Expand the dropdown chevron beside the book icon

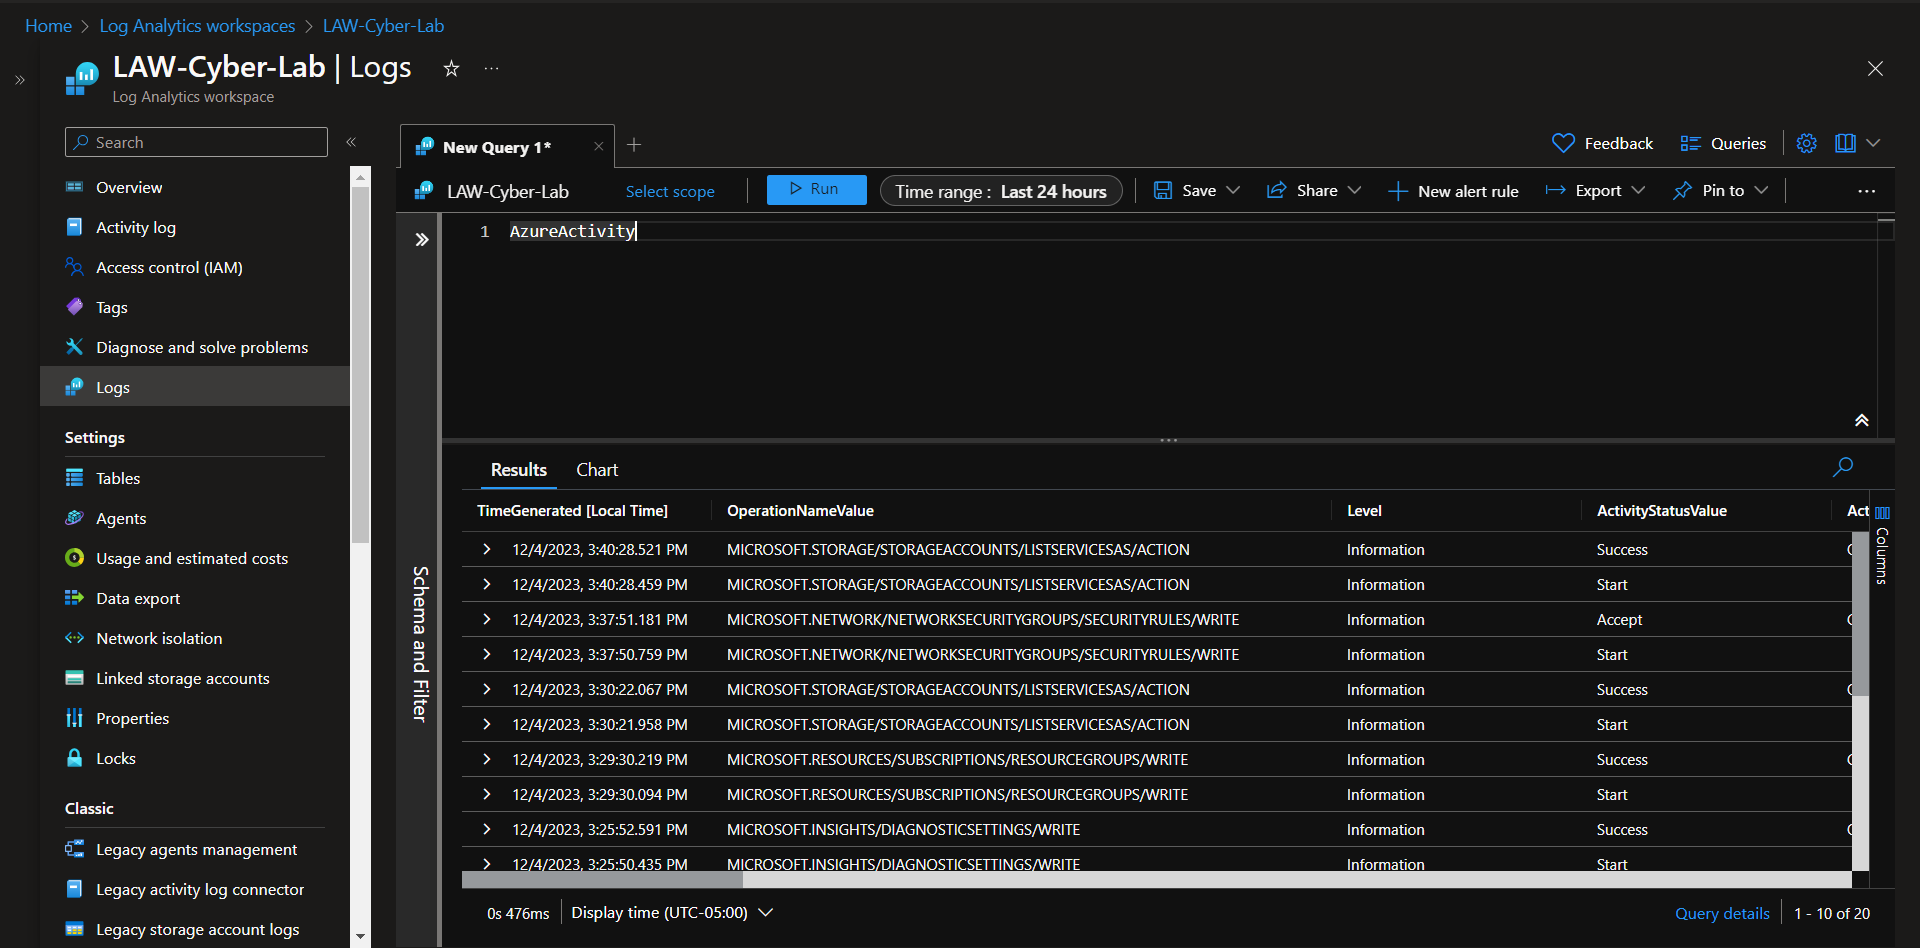[x=1873, y=143]
